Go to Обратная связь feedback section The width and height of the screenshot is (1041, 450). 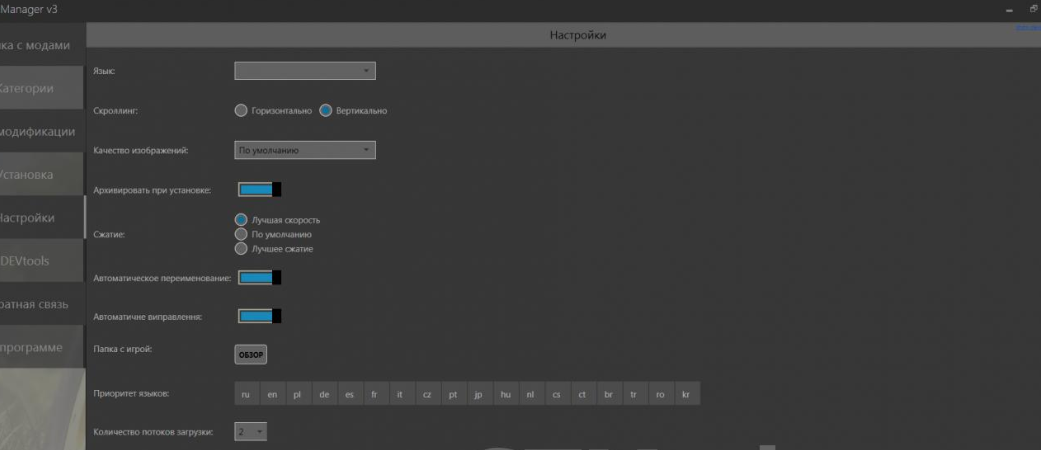click(x=41, y=304)
